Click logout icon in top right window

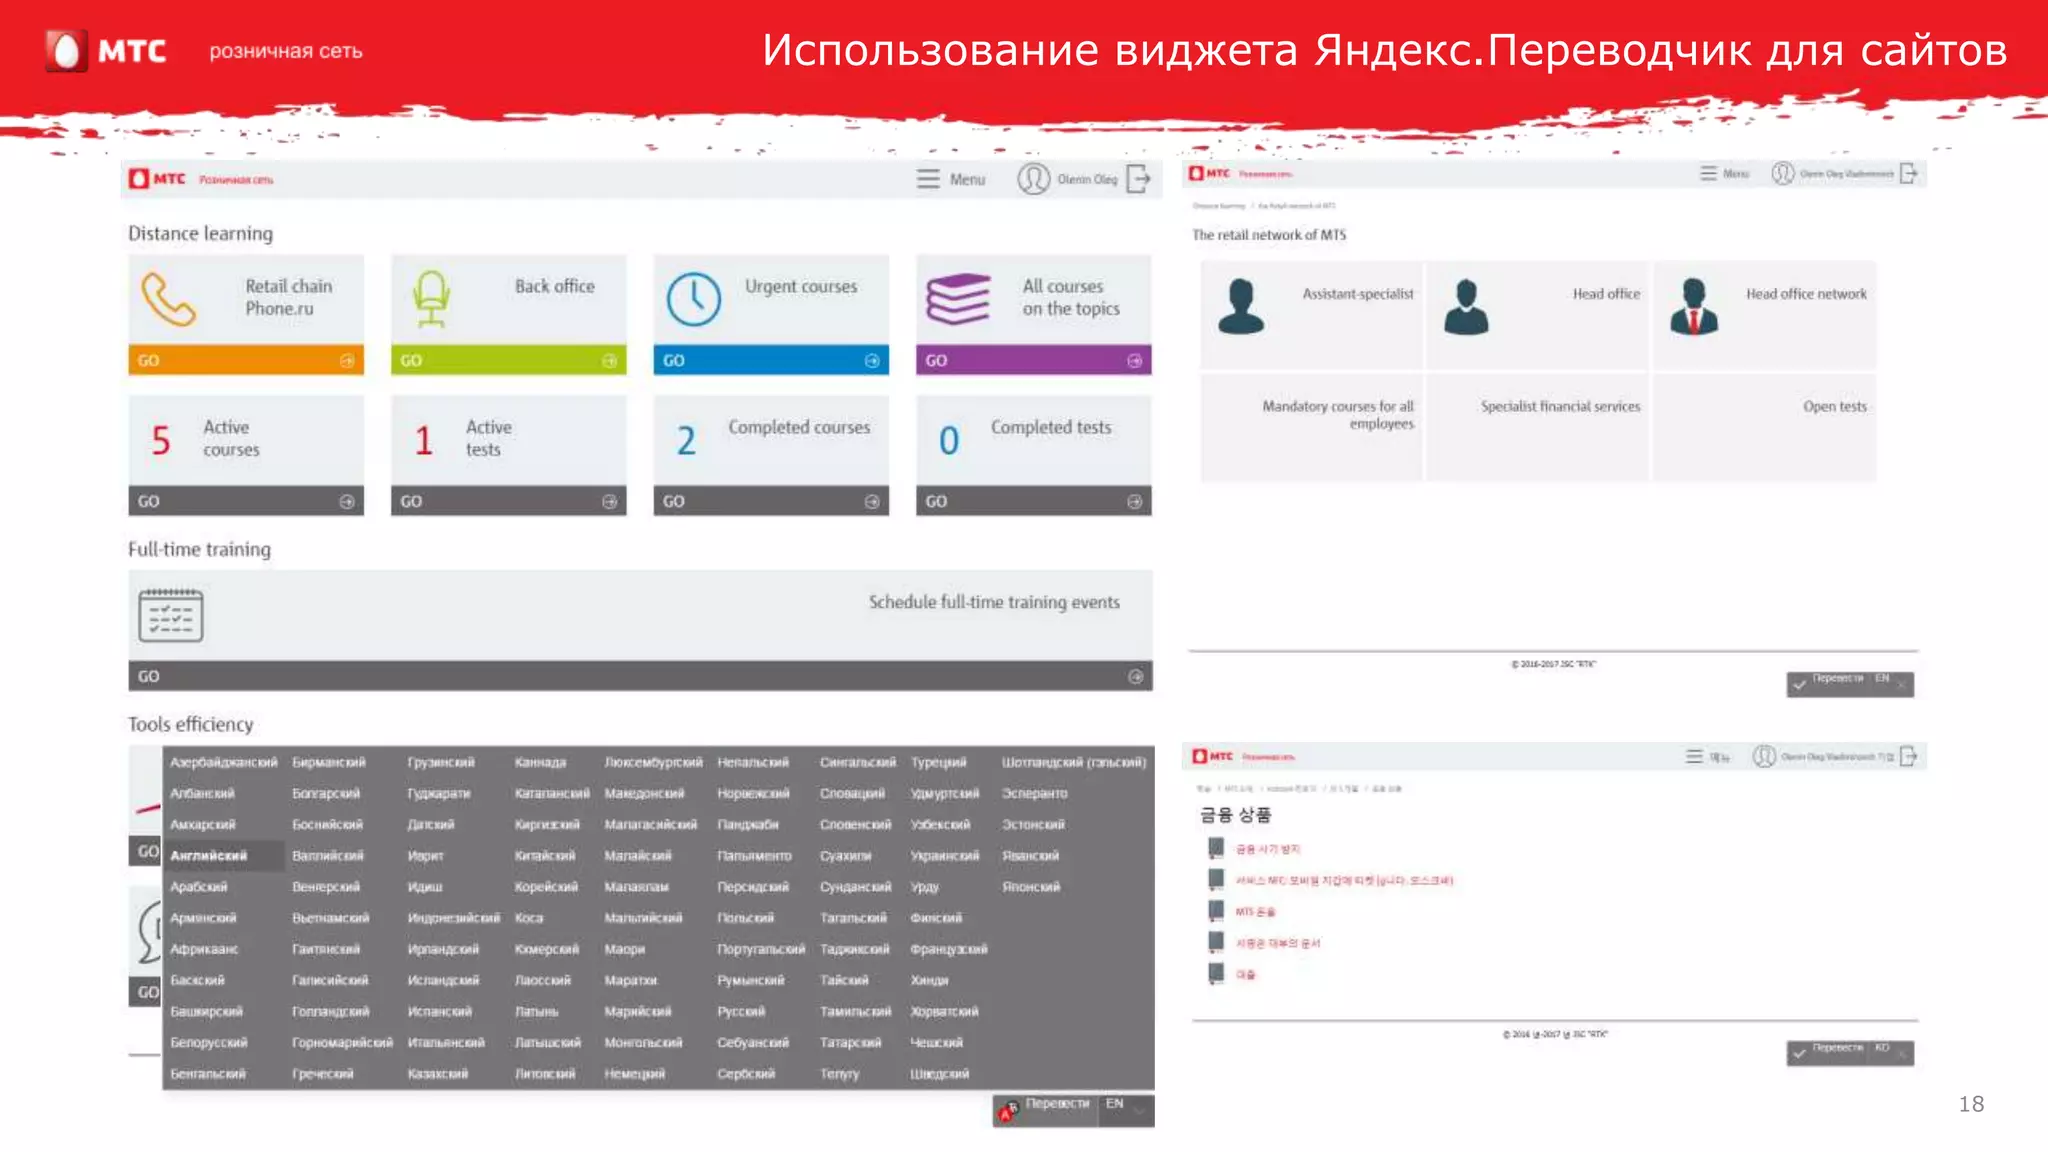(1909, 173)
